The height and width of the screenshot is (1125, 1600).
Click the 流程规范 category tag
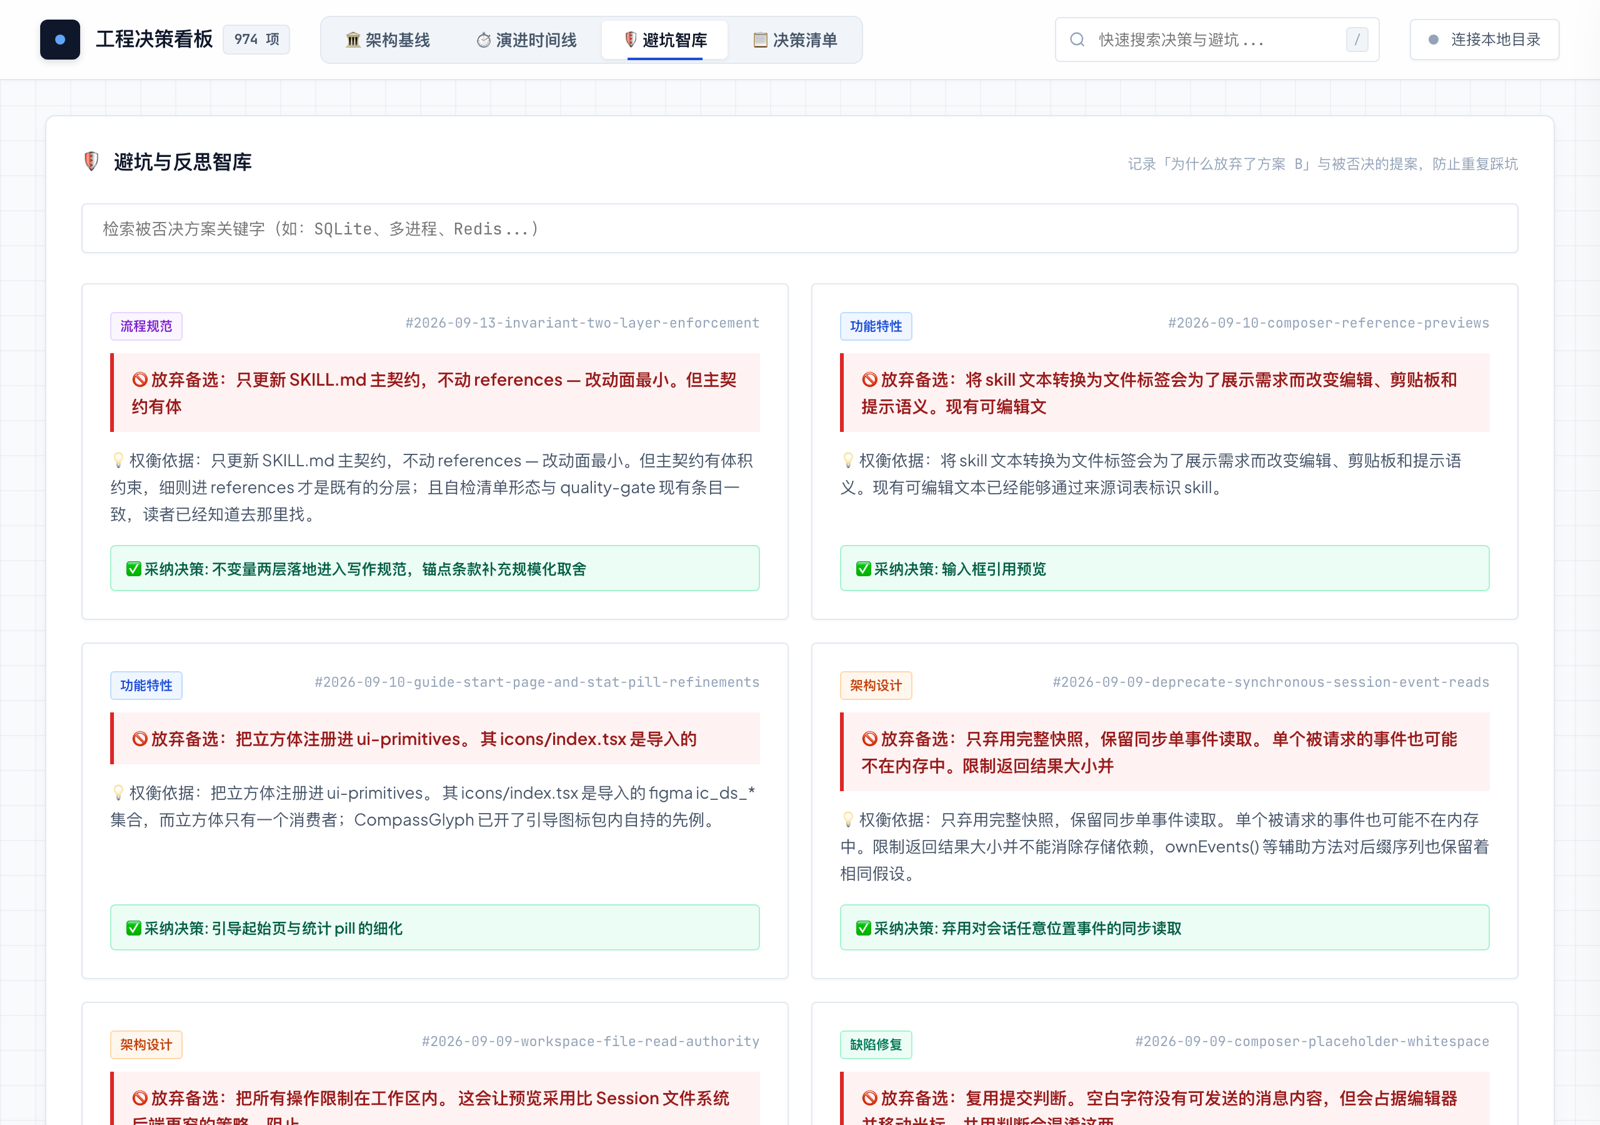[x=146, y=326]
